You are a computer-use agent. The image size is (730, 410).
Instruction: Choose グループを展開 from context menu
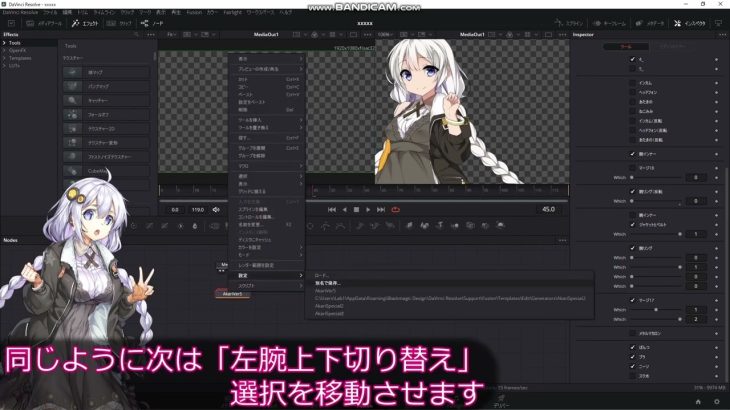pos(269,148)
